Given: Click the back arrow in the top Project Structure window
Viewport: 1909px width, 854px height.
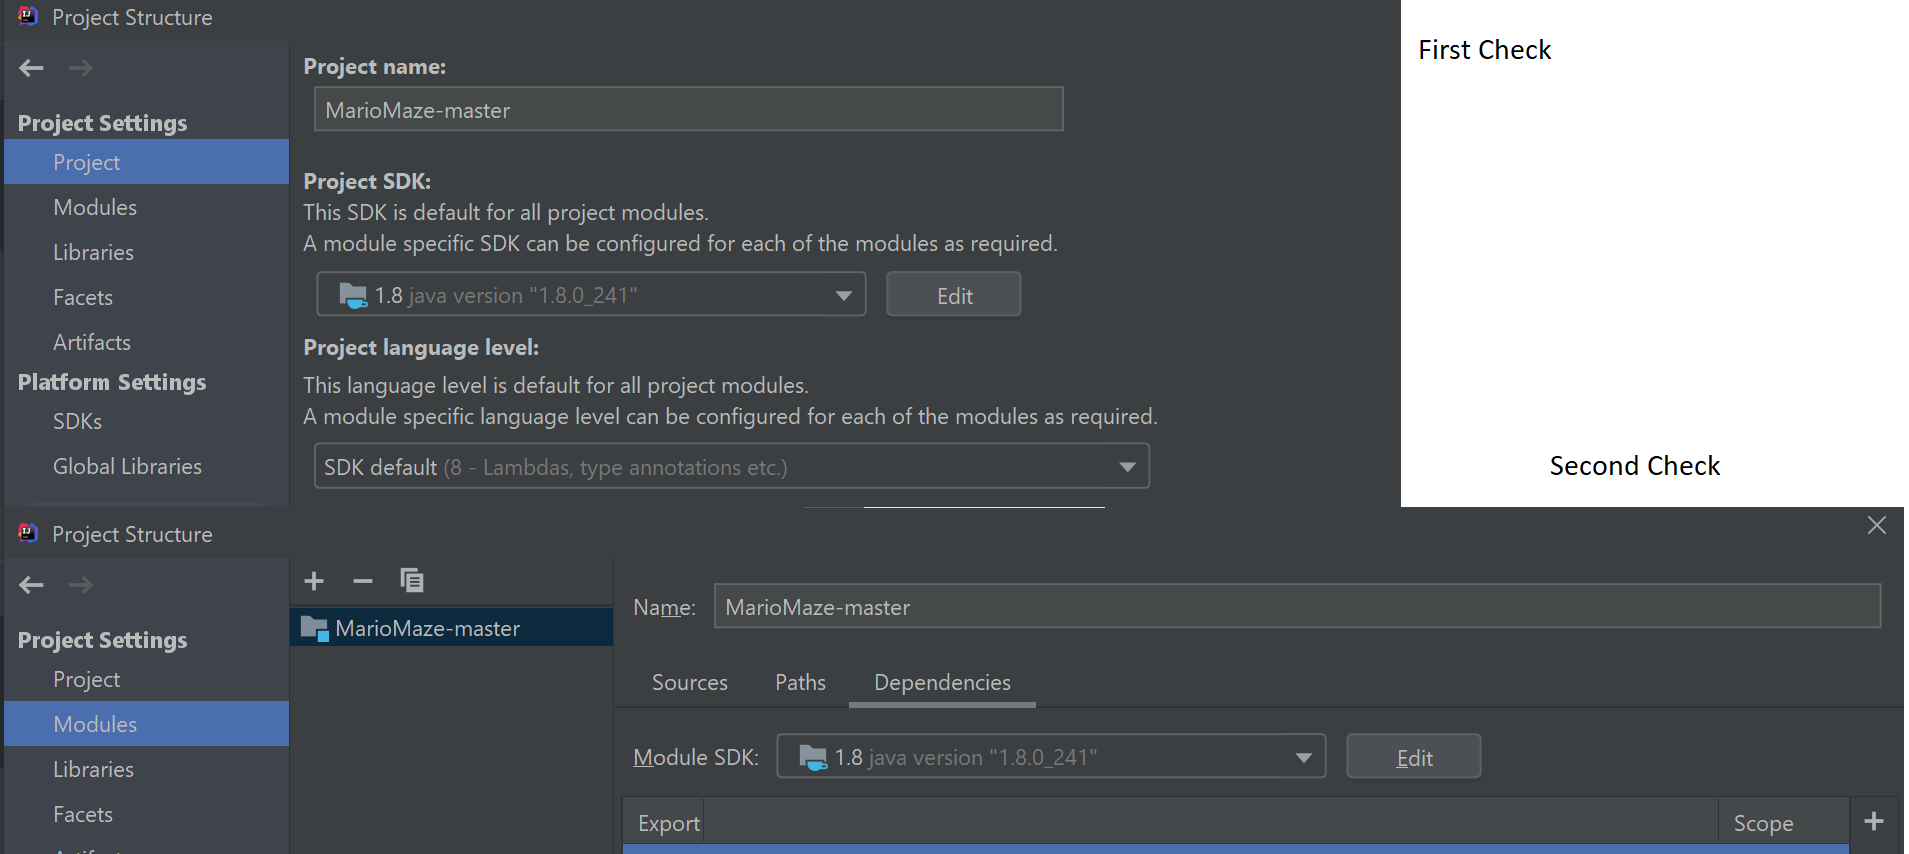Looking at the screenshot, I should [32, 68].
